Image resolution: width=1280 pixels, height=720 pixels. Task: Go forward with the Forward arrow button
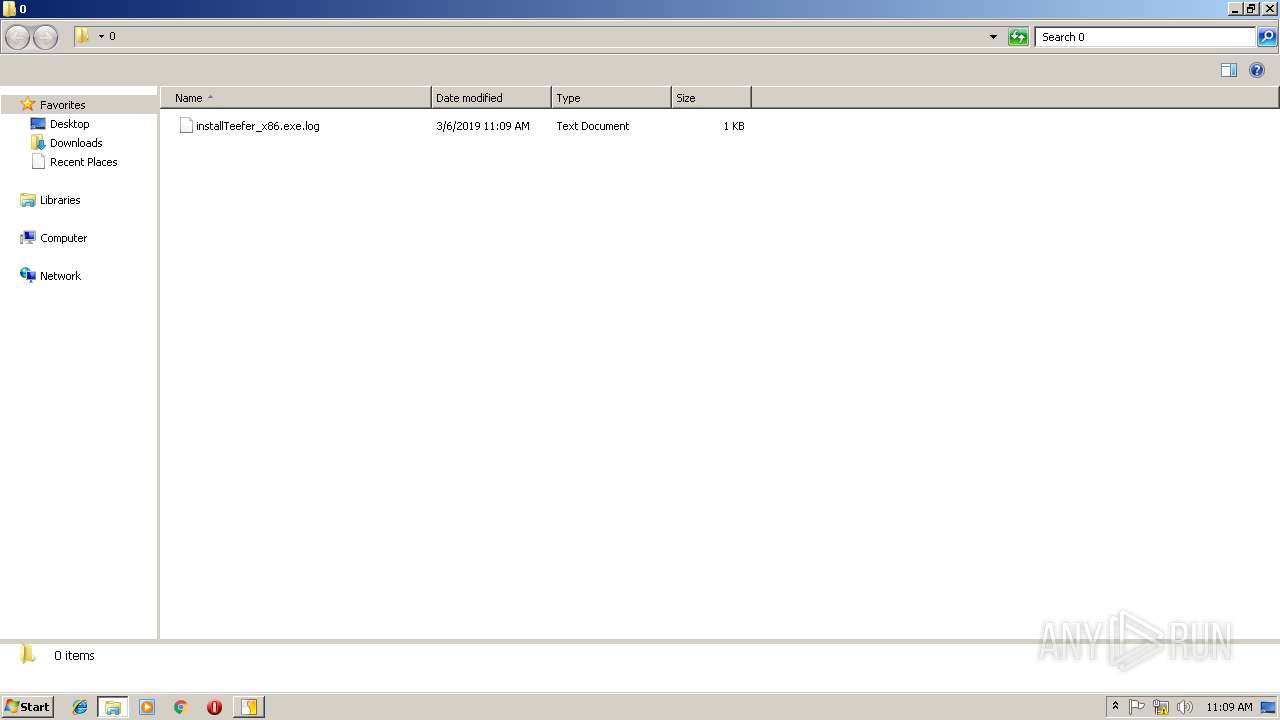[45, 37]
